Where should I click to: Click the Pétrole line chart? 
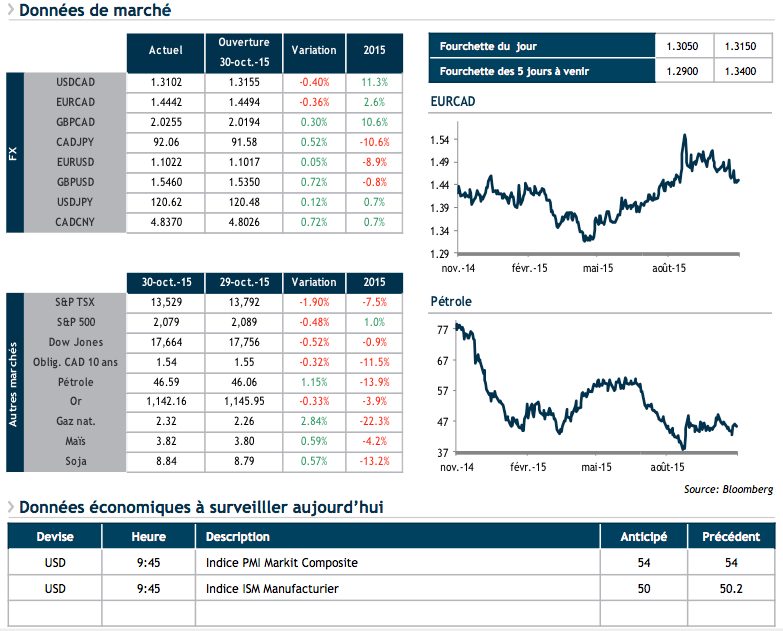(x=598, y=390)
